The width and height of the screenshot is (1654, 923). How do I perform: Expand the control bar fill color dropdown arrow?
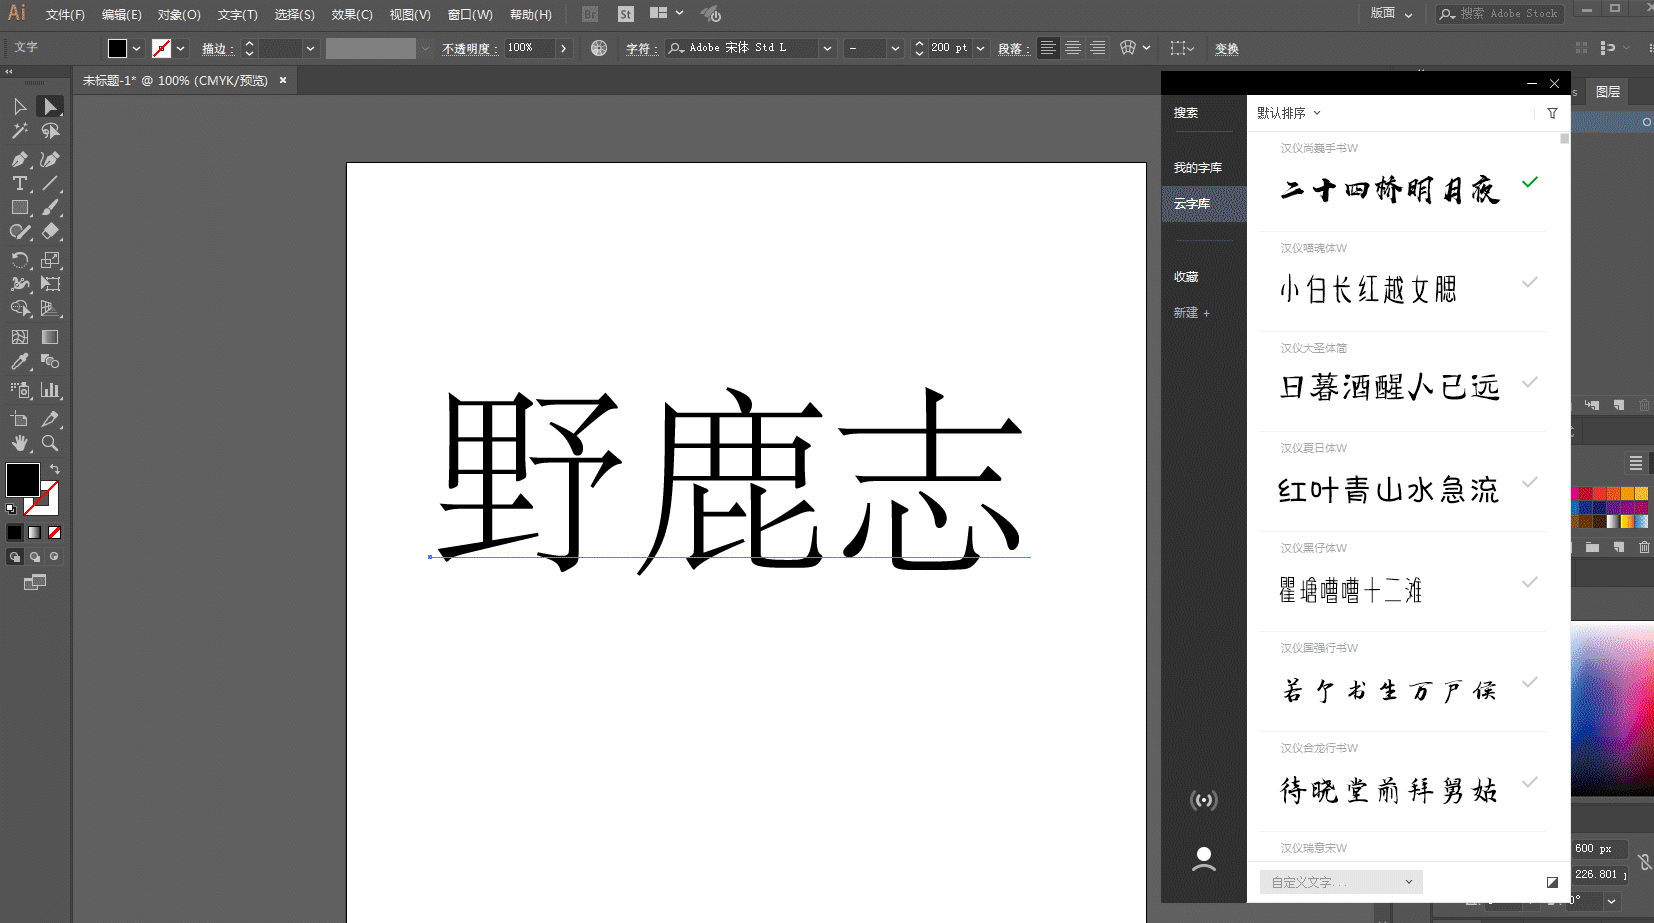(136, 48)
